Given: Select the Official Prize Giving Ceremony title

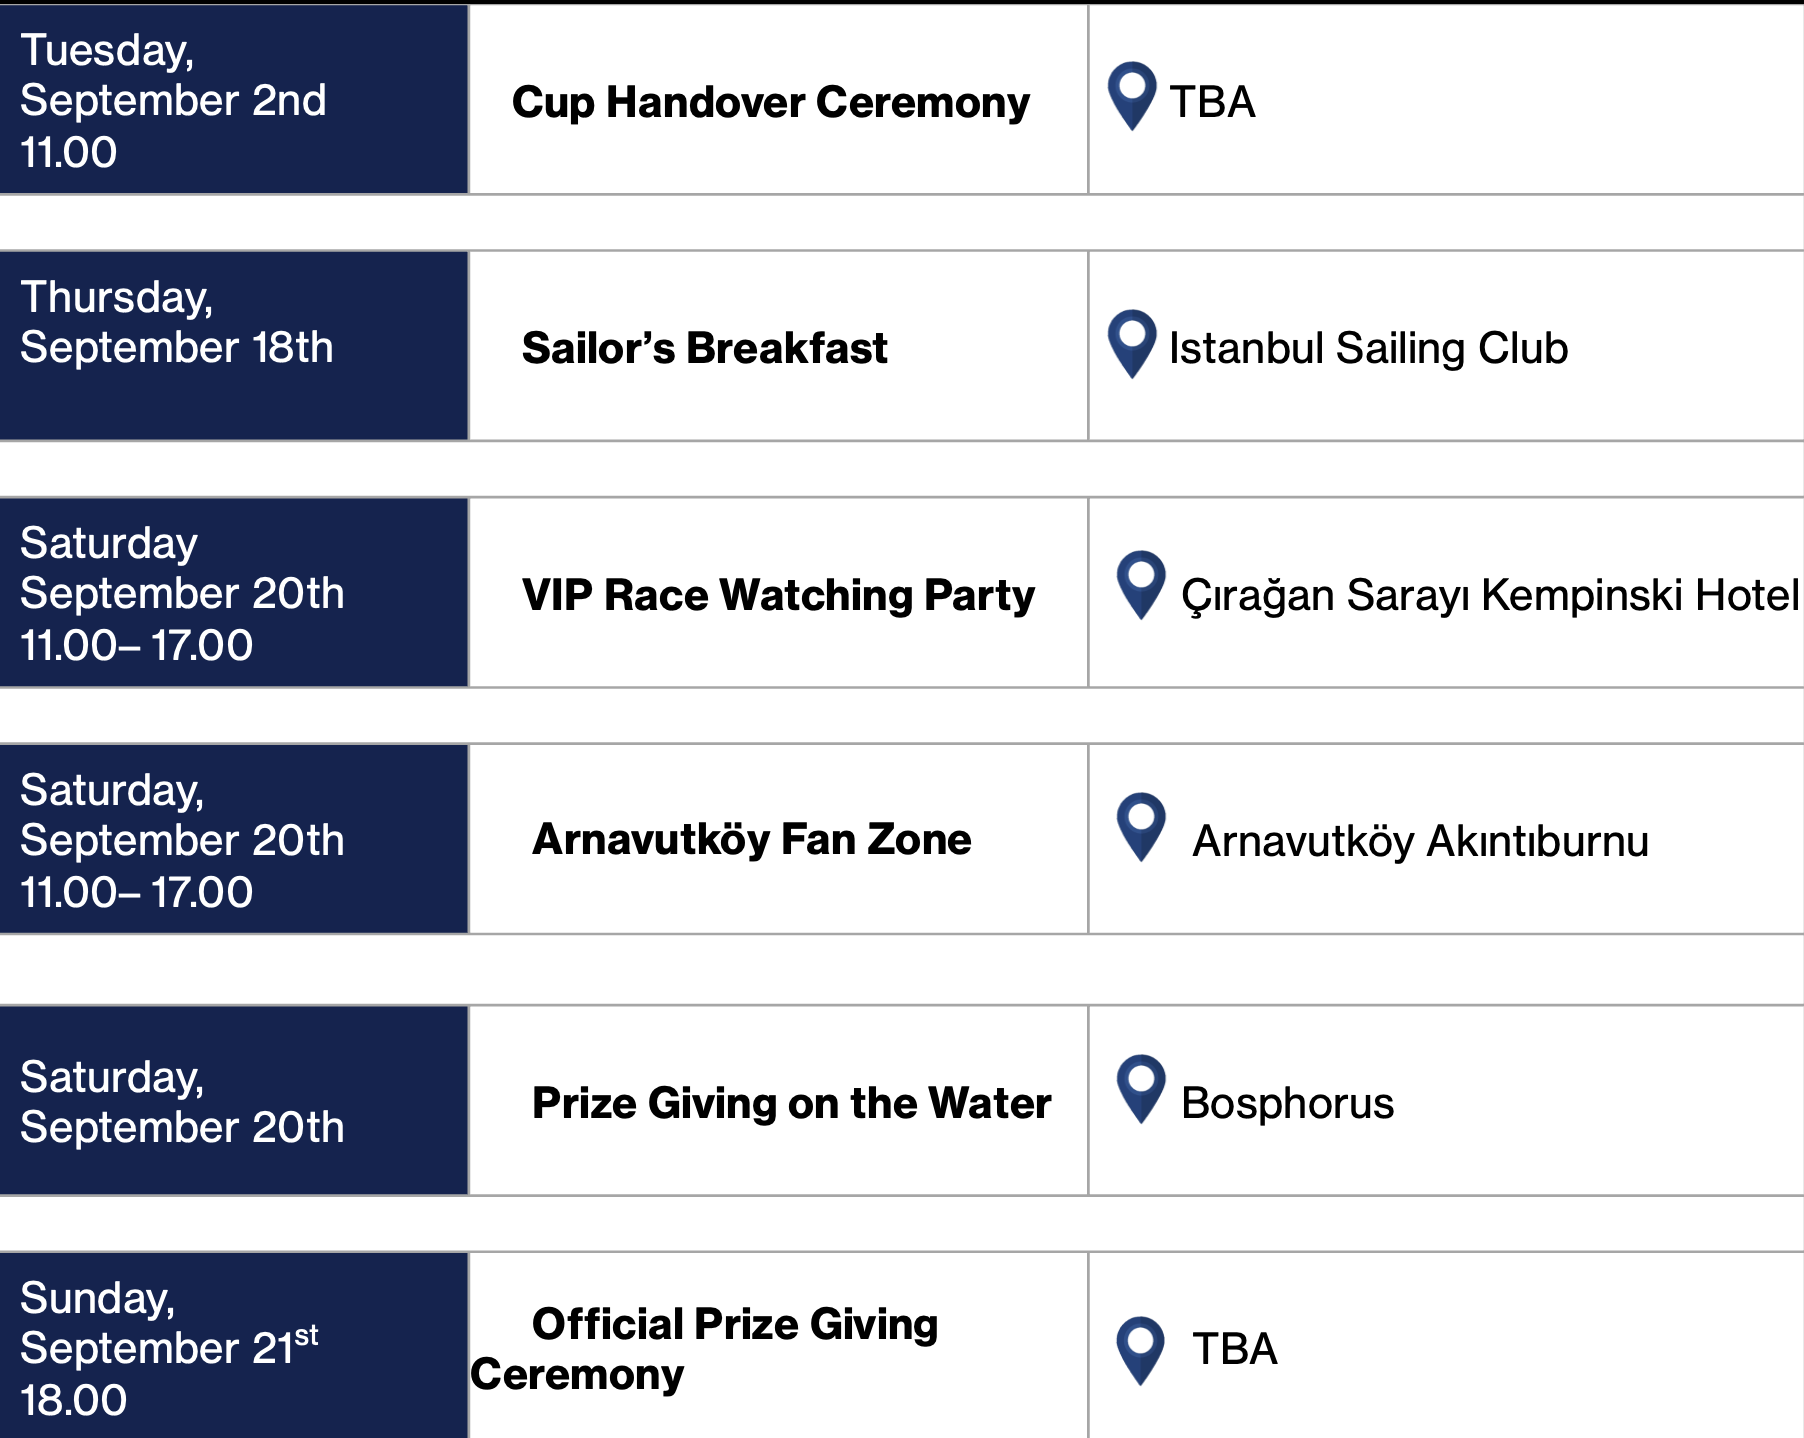Looking at the screenshot, I should tap(705, 1349).
